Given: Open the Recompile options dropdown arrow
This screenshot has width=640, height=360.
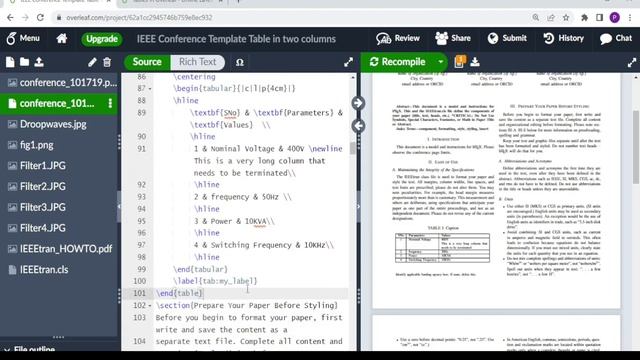Looking at the screenshot, I should pos(440,62).
